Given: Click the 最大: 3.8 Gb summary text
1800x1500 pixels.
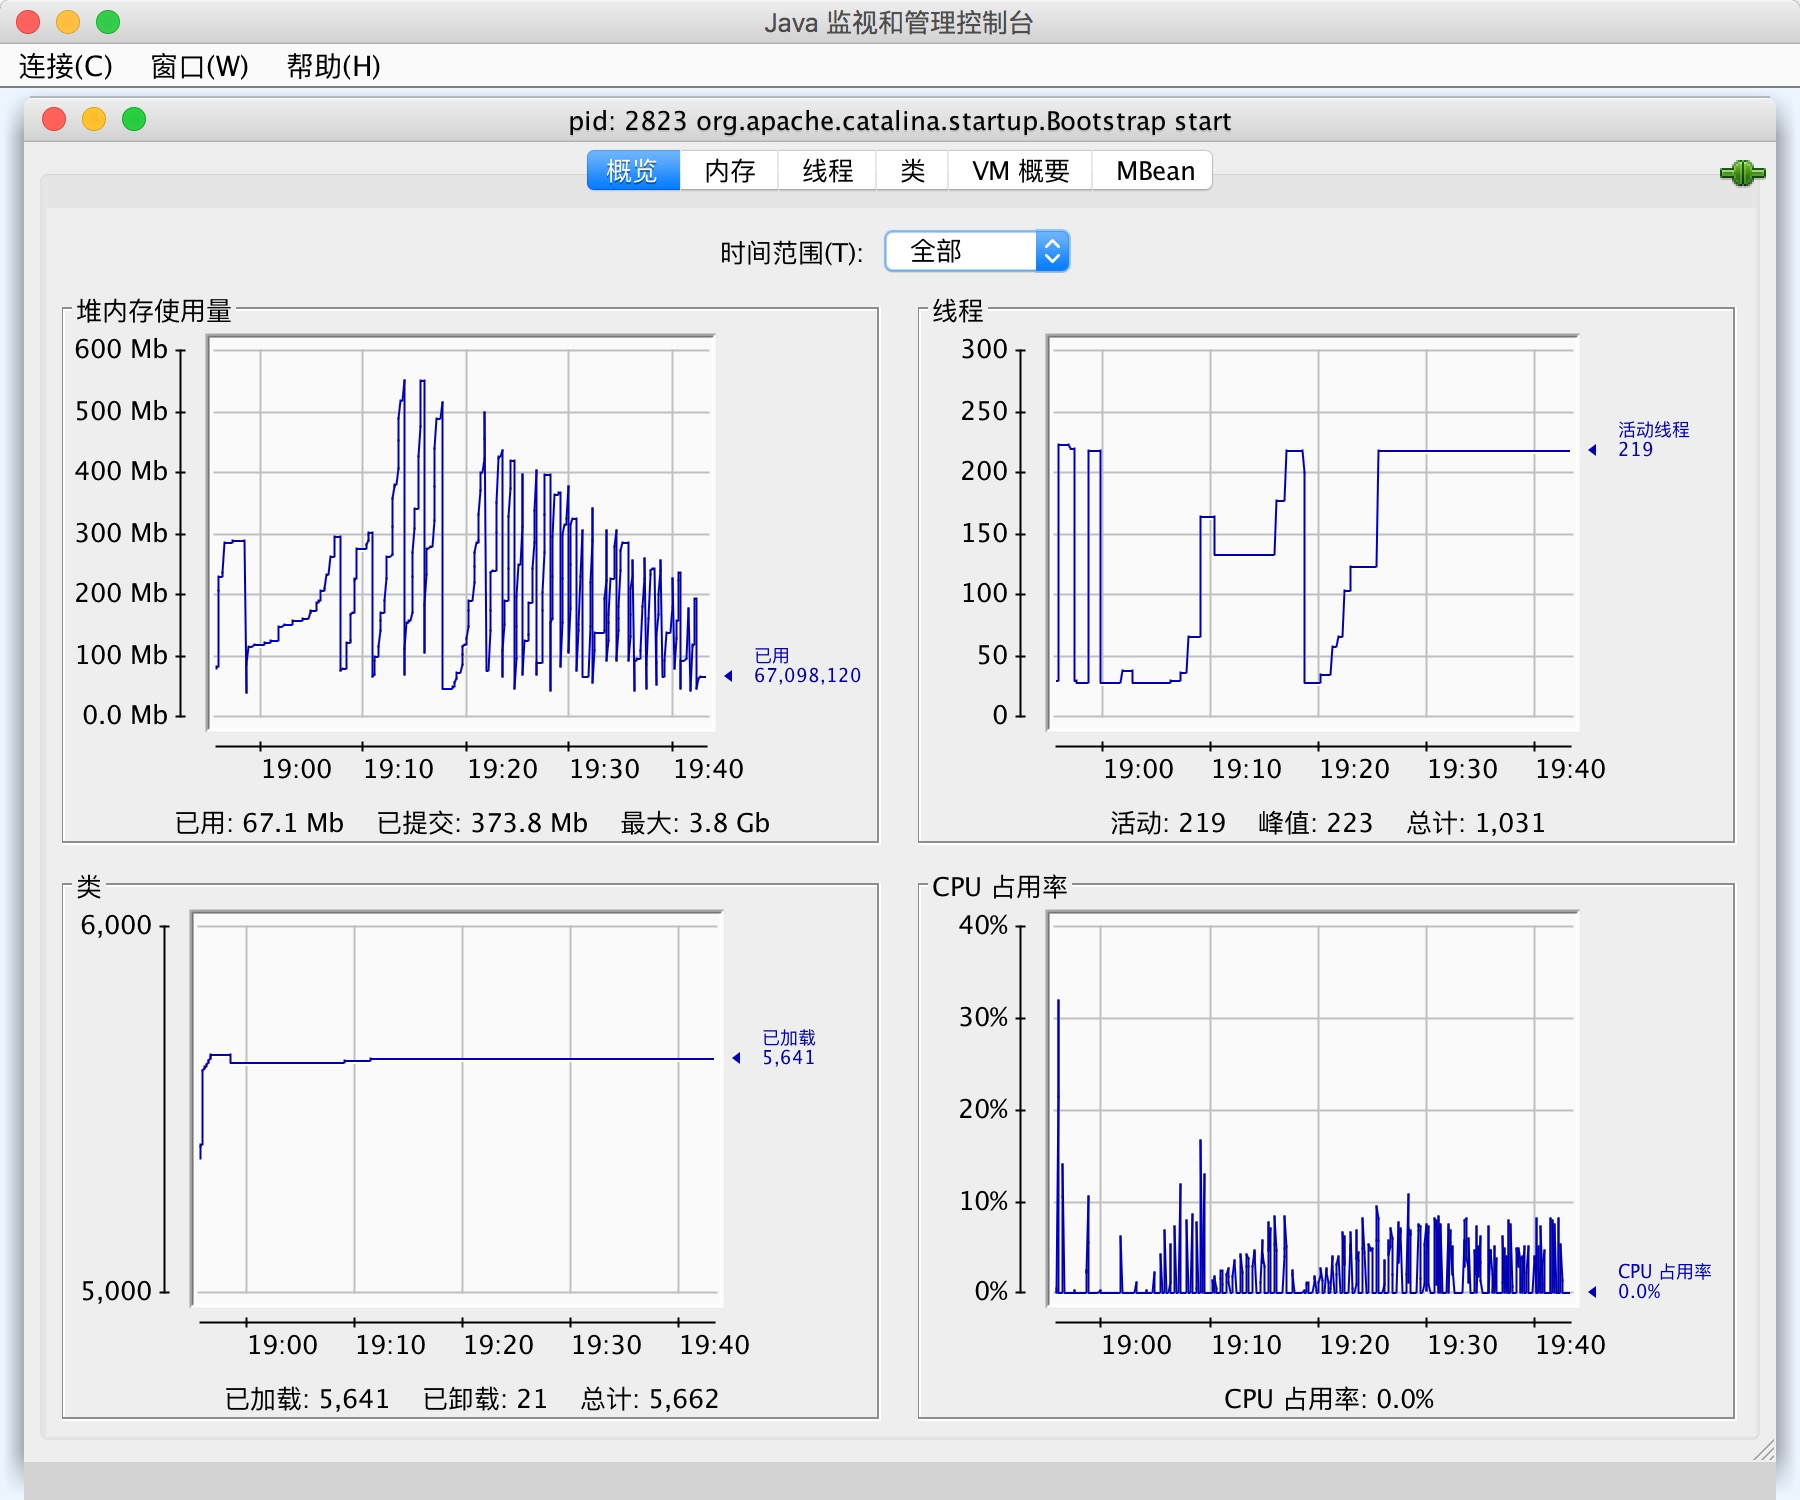Looking at the screenshot, I should pos(695,823).
